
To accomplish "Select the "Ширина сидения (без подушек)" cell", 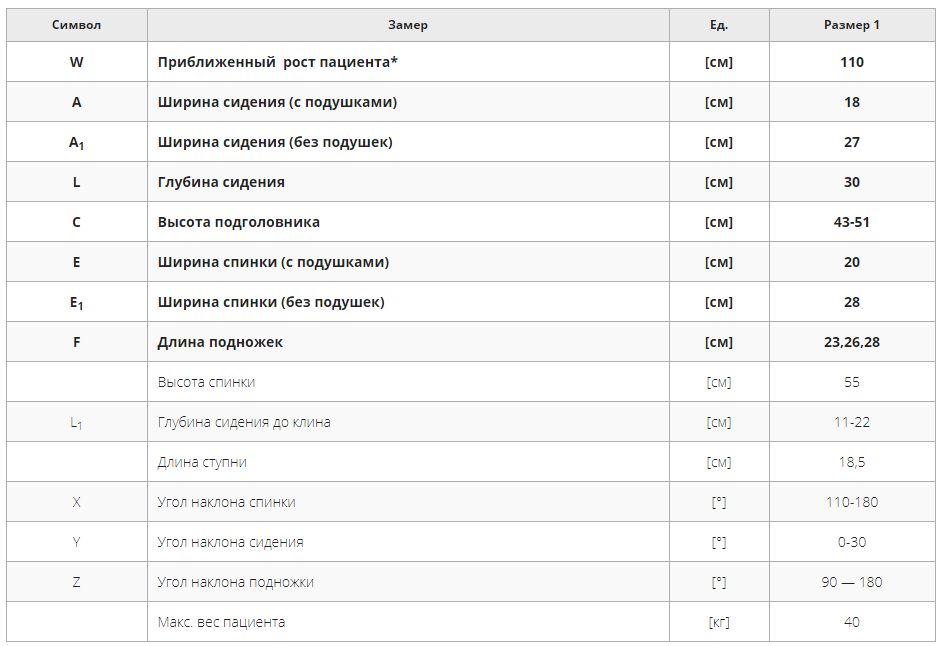I will (x=275, y=142).
